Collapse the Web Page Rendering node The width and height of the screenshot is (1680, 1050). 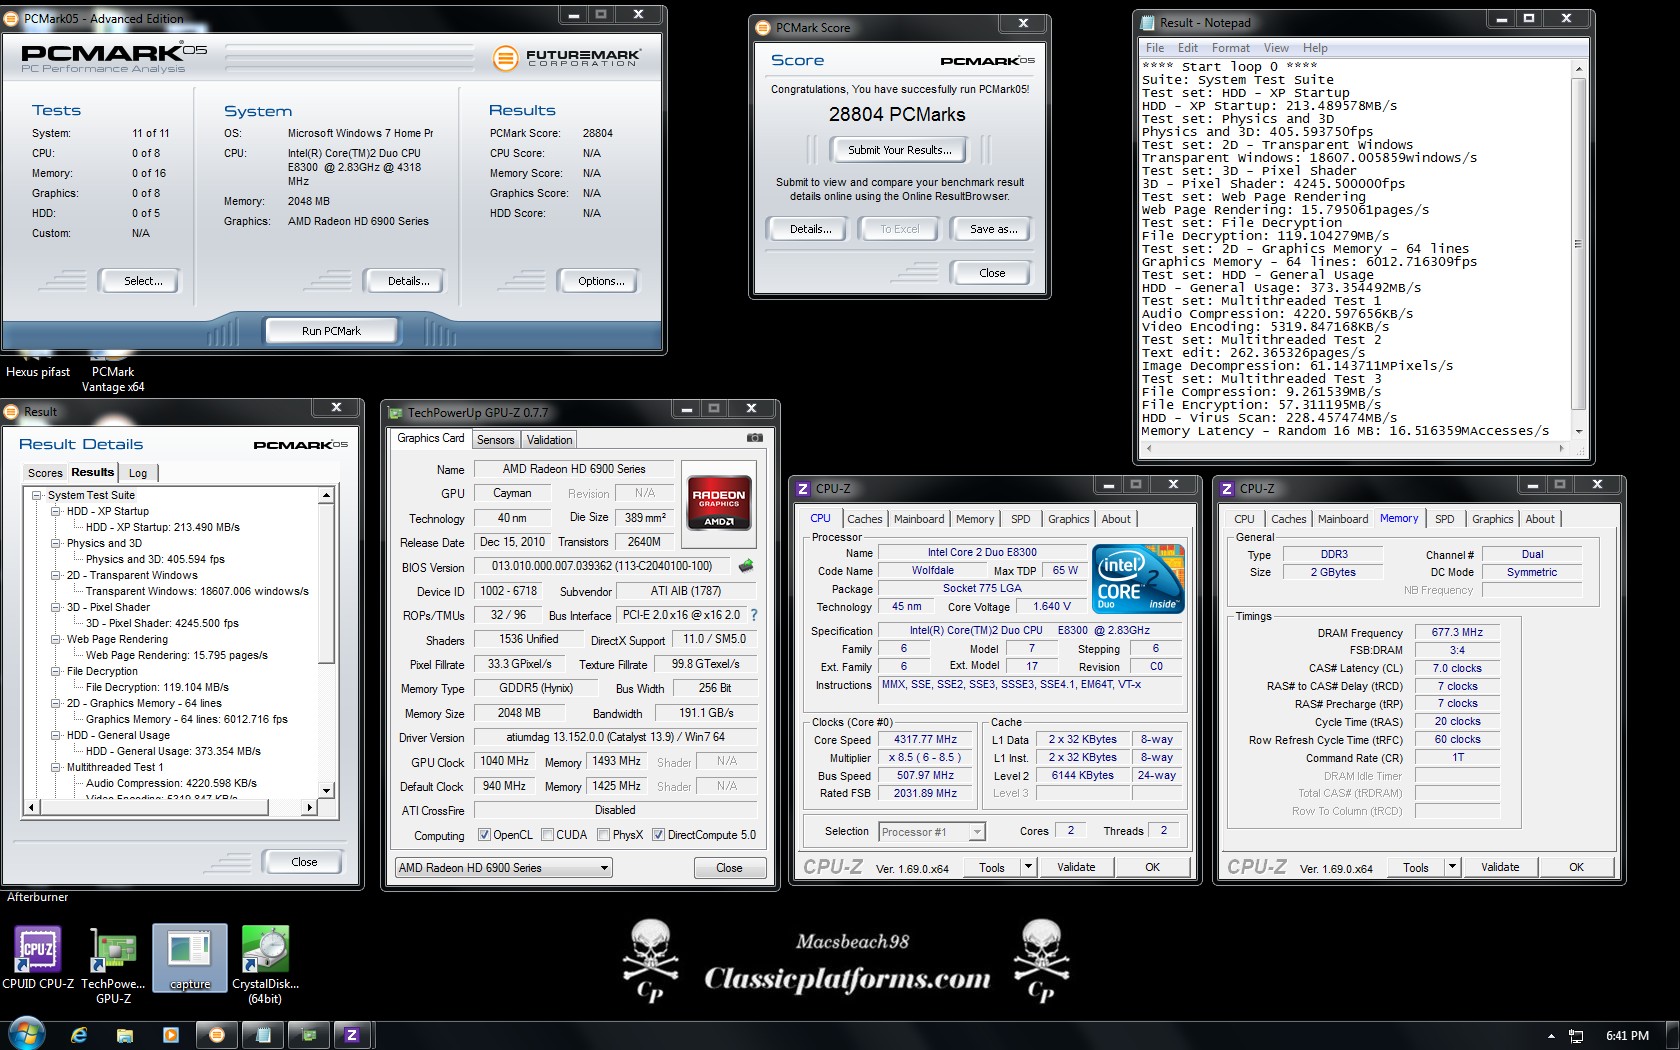(x=56, y=639)
